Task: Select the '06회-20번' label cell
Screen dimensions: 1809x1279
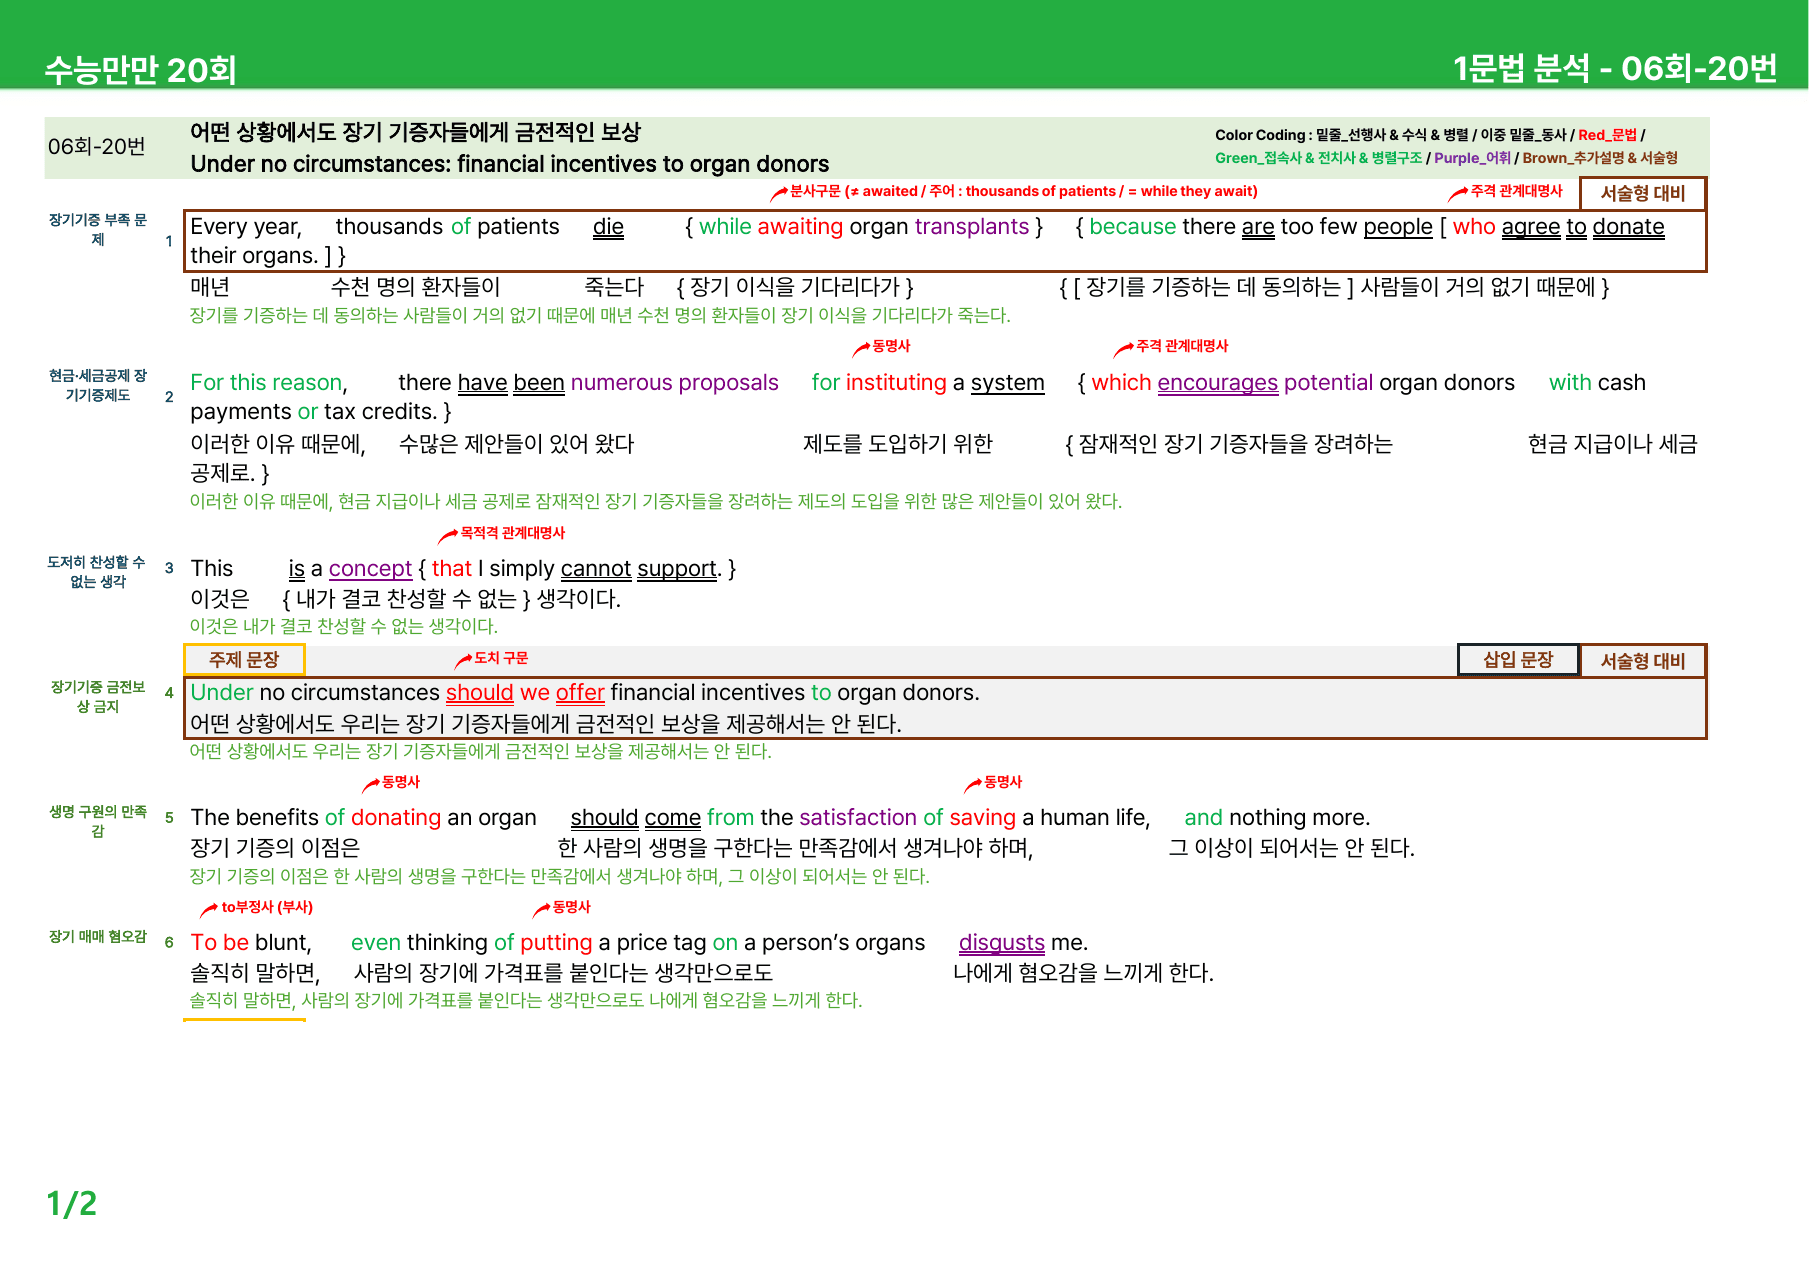Action: [x=97, y=147]
